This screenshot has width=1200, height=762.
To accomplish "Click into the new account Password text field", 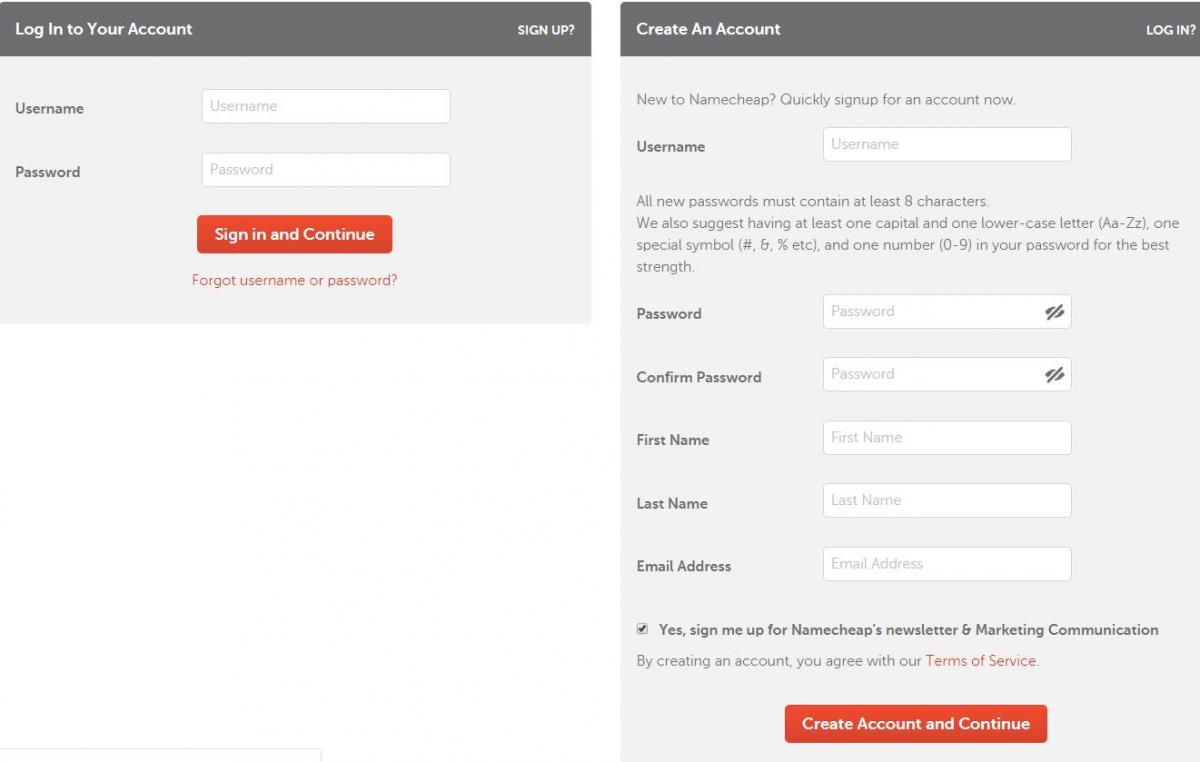I will point(930,312).
